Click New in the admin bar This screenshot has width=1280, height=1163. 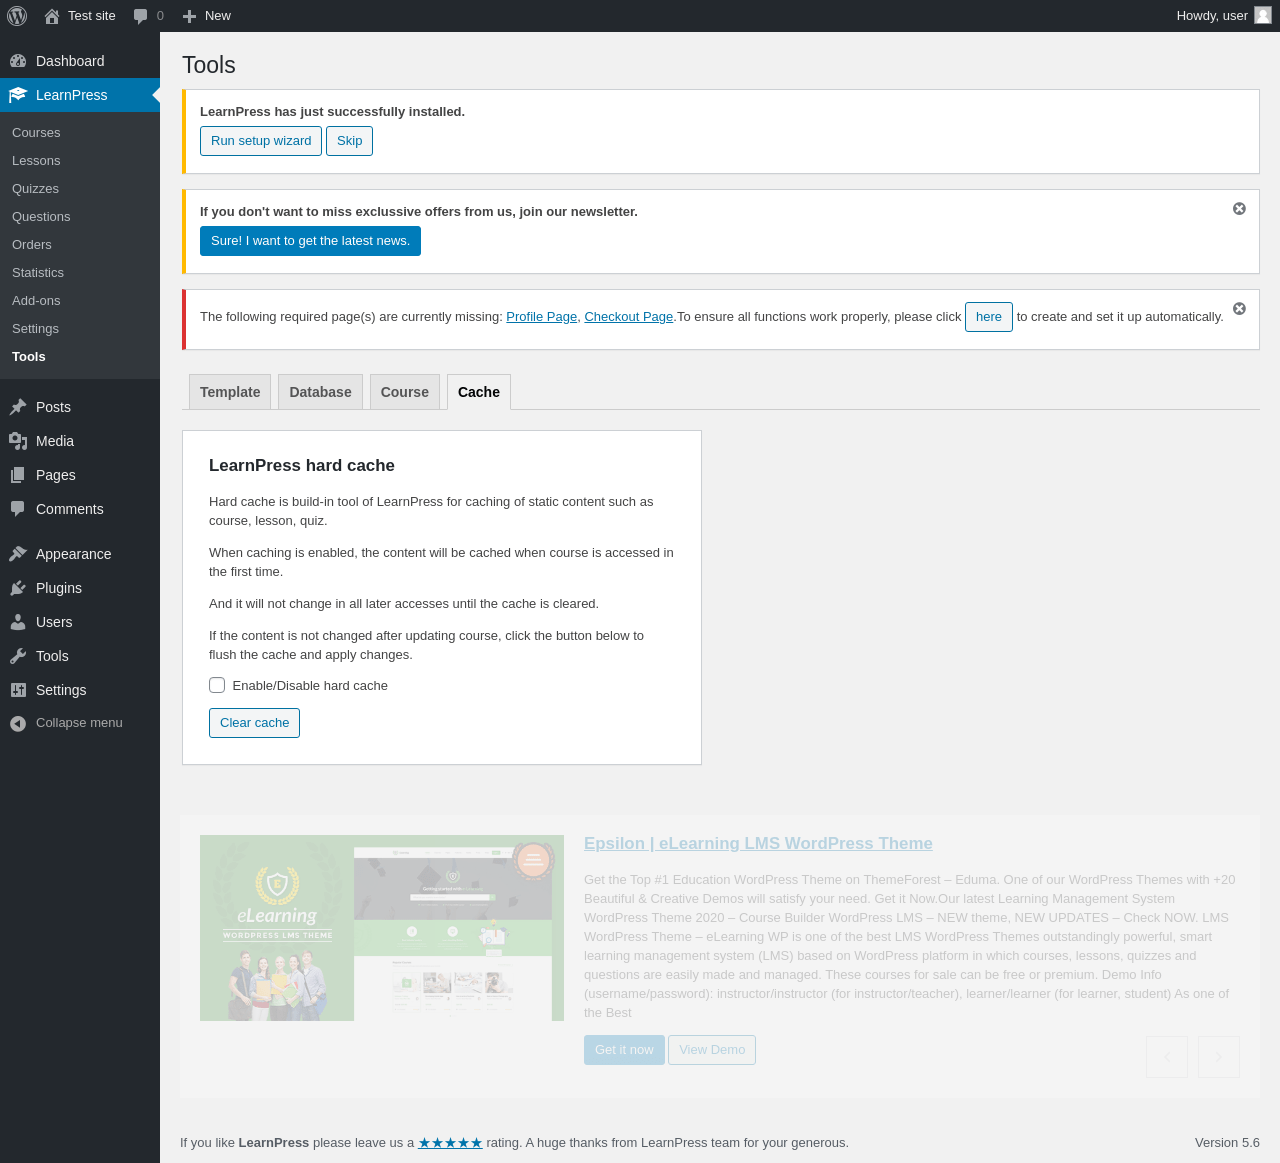coord(218,16)
